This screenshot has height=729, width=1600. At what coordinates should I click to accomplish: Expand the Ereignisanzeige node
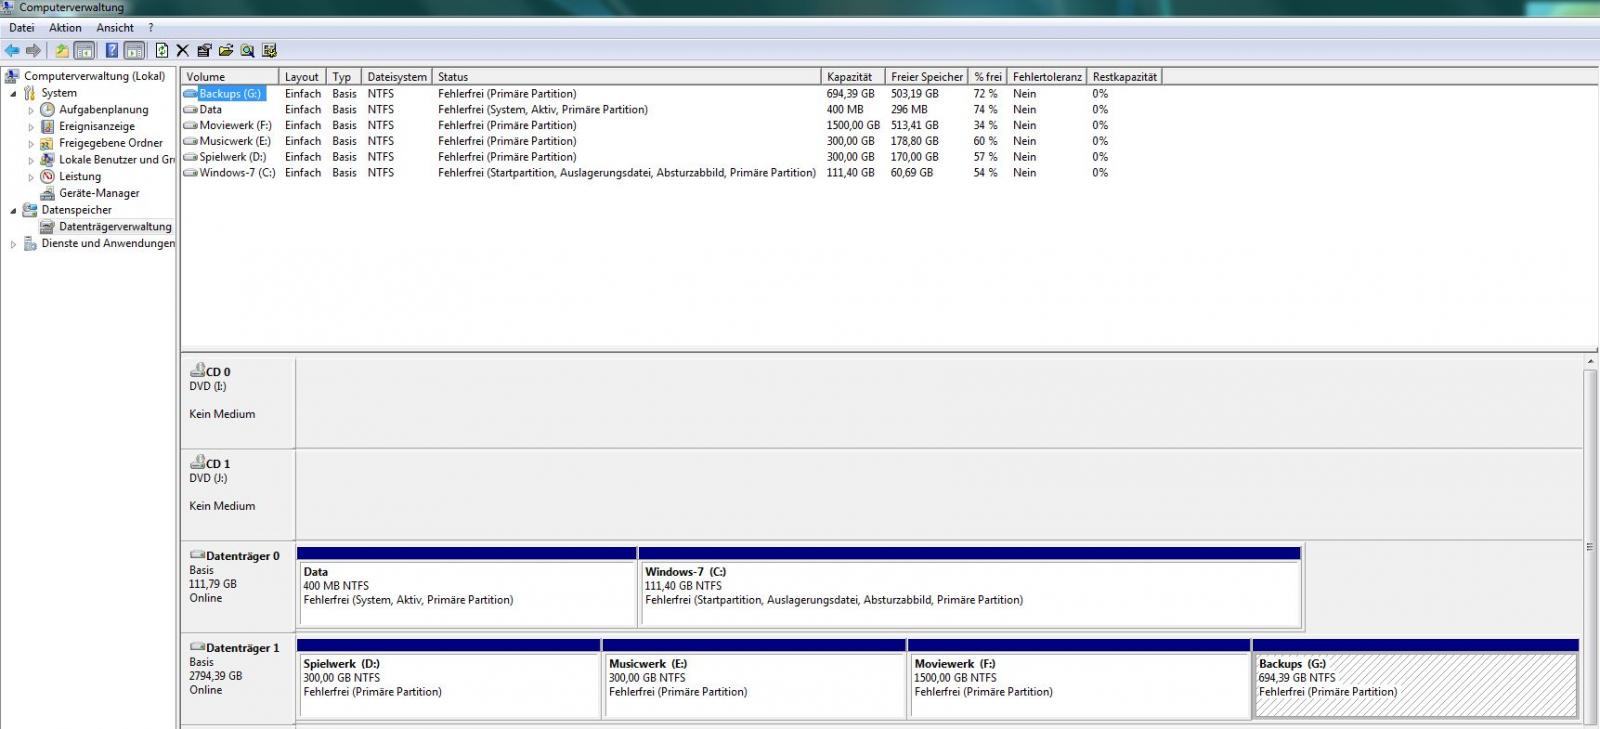[x=31, y=127]
